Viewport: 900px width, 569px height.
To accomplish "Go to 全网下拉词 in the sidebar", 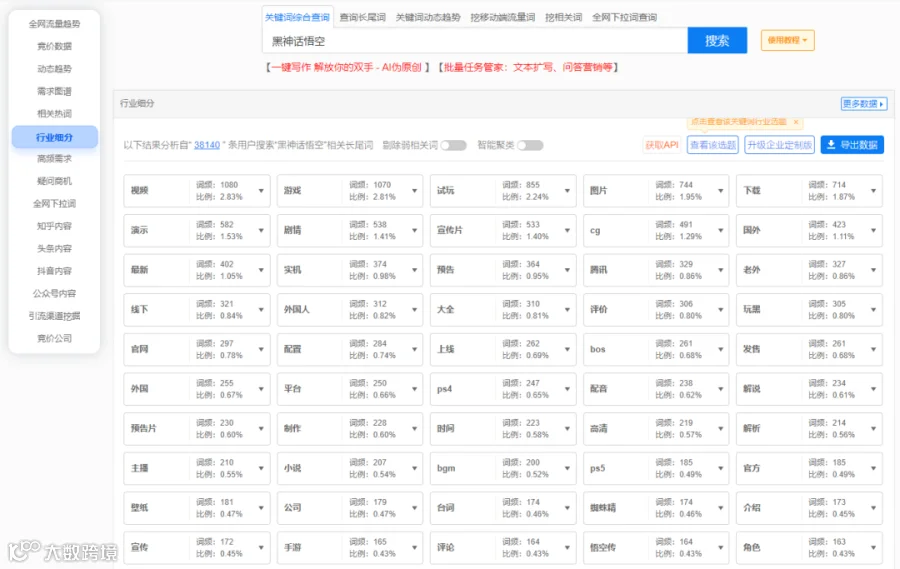I will (55, 204).
